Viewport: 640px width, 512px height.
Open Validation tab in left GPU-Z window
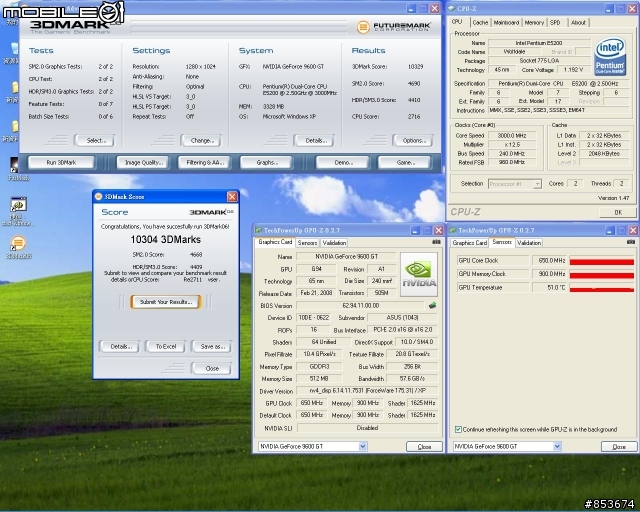pos(334,243)
